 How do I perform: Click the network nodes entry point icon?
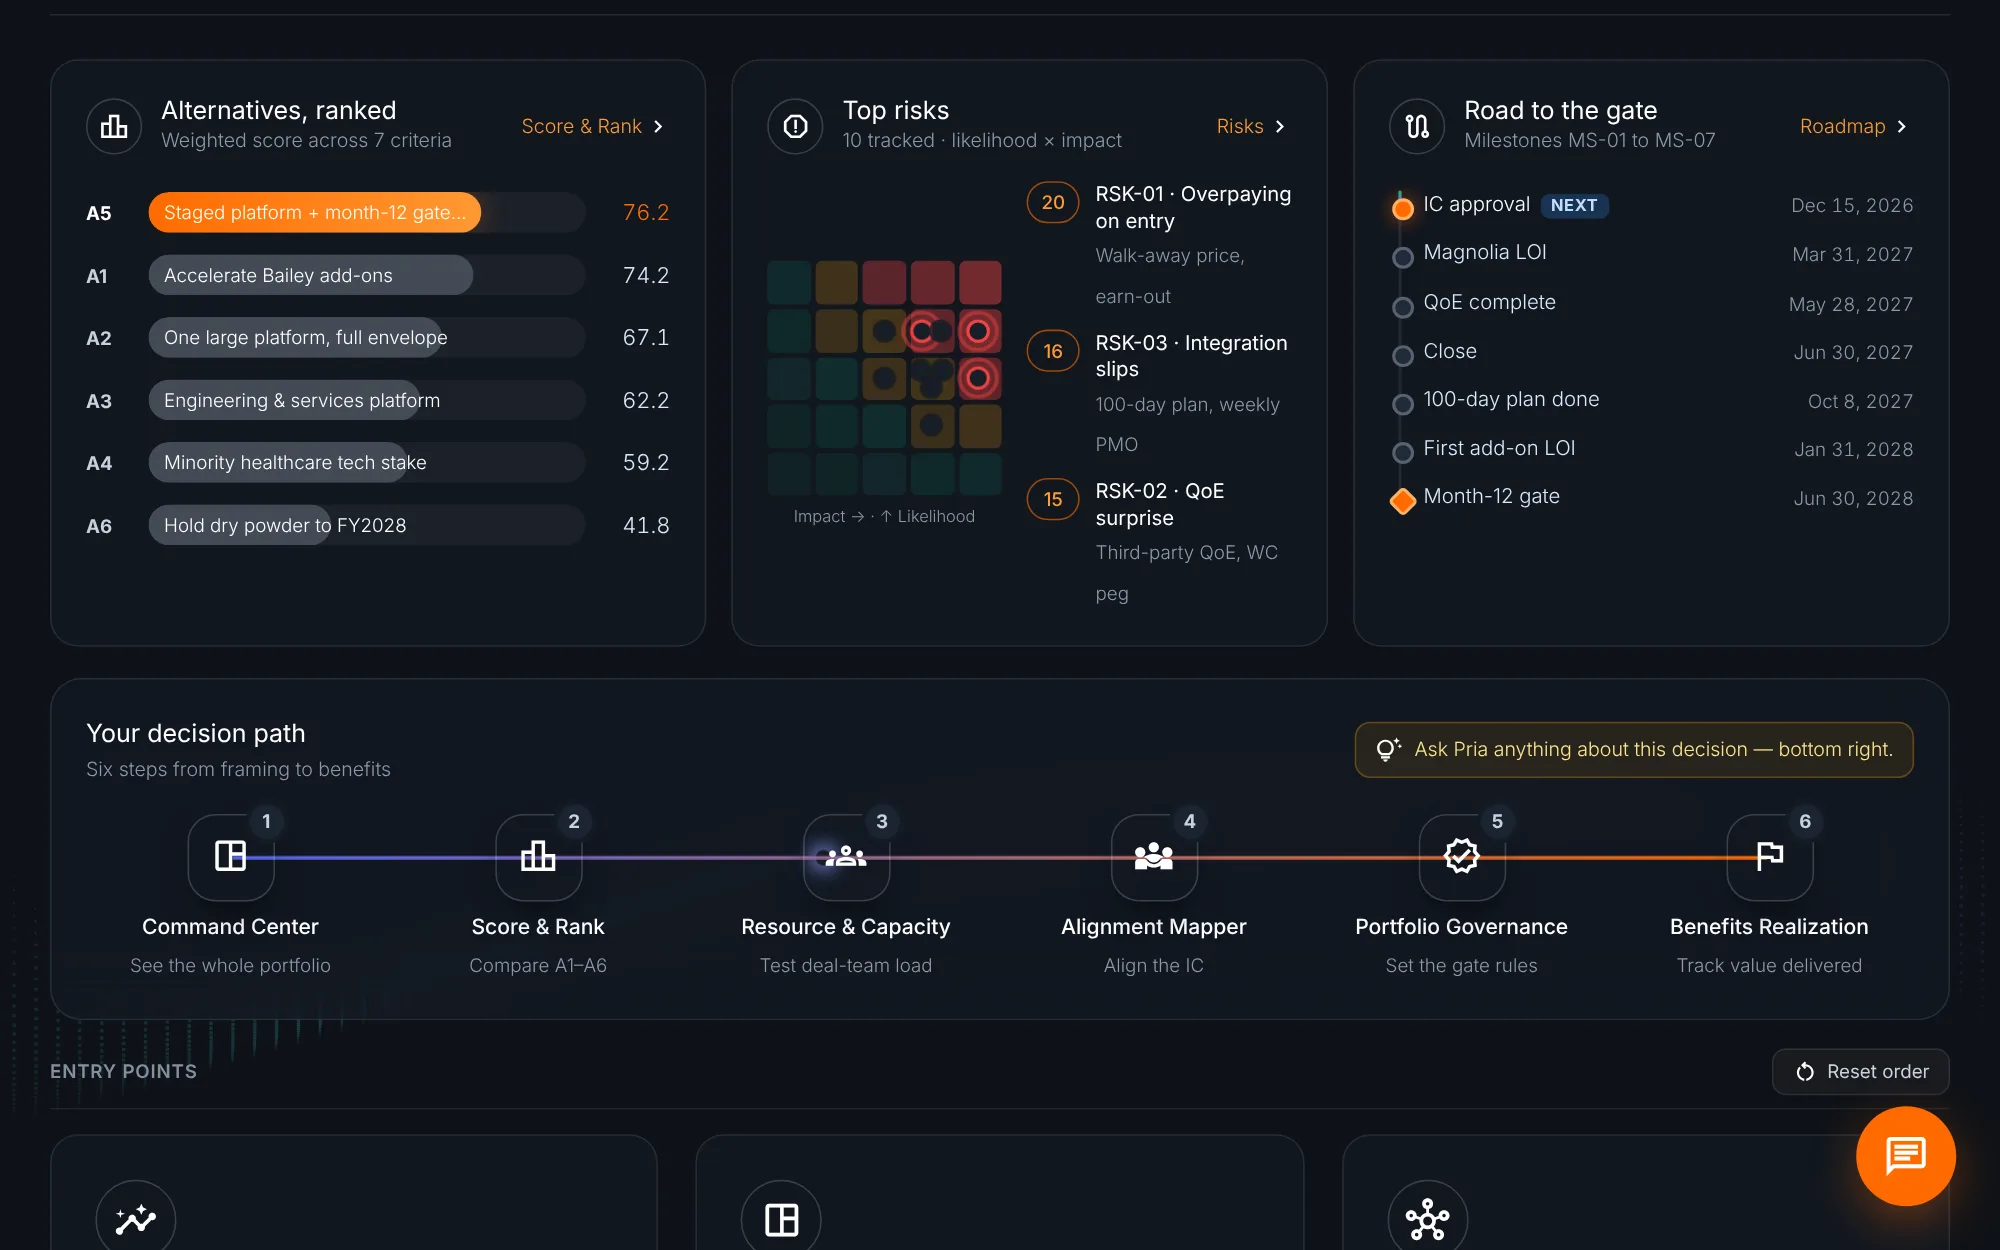click(1428, 1219)
